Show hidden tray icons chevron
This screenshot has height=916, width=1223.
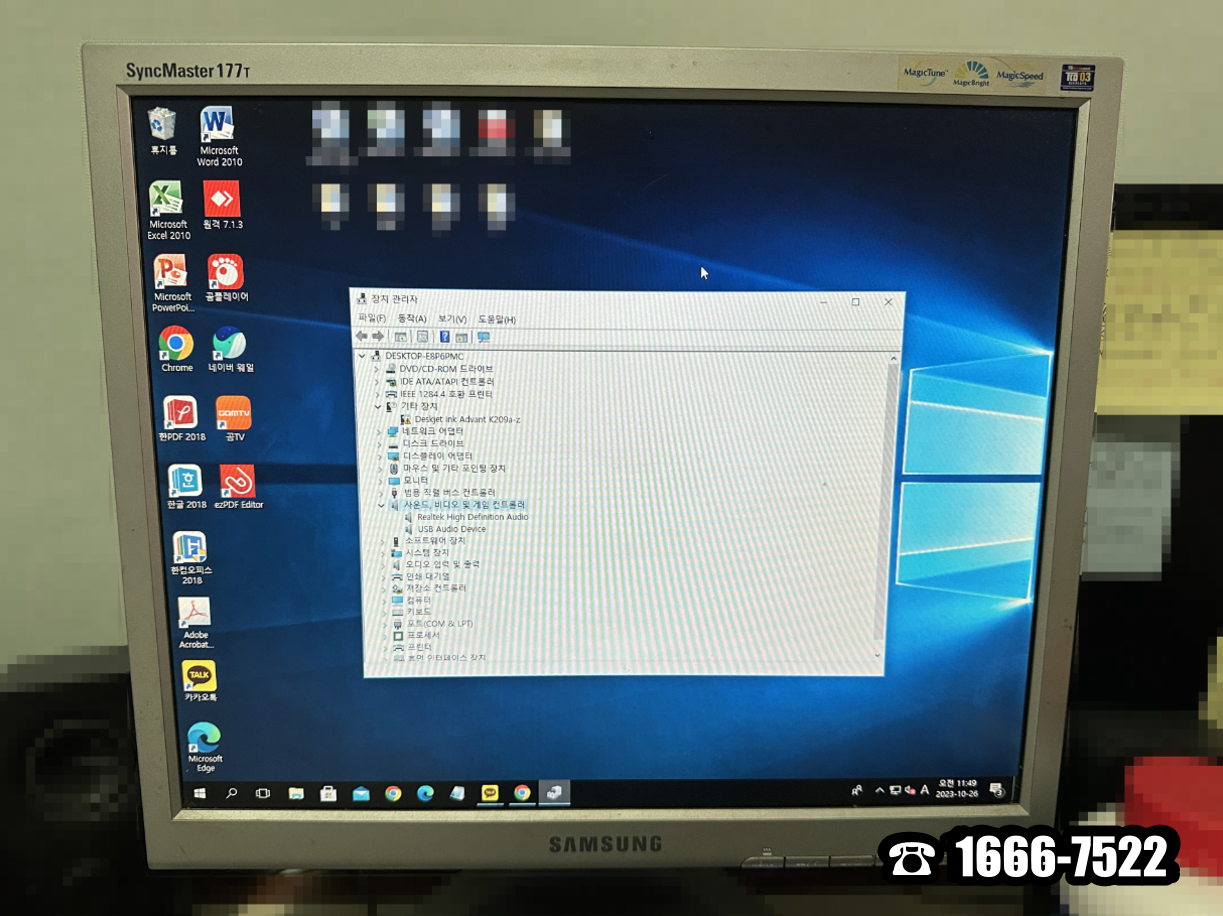pyautogui.click(x=880, y=790)
